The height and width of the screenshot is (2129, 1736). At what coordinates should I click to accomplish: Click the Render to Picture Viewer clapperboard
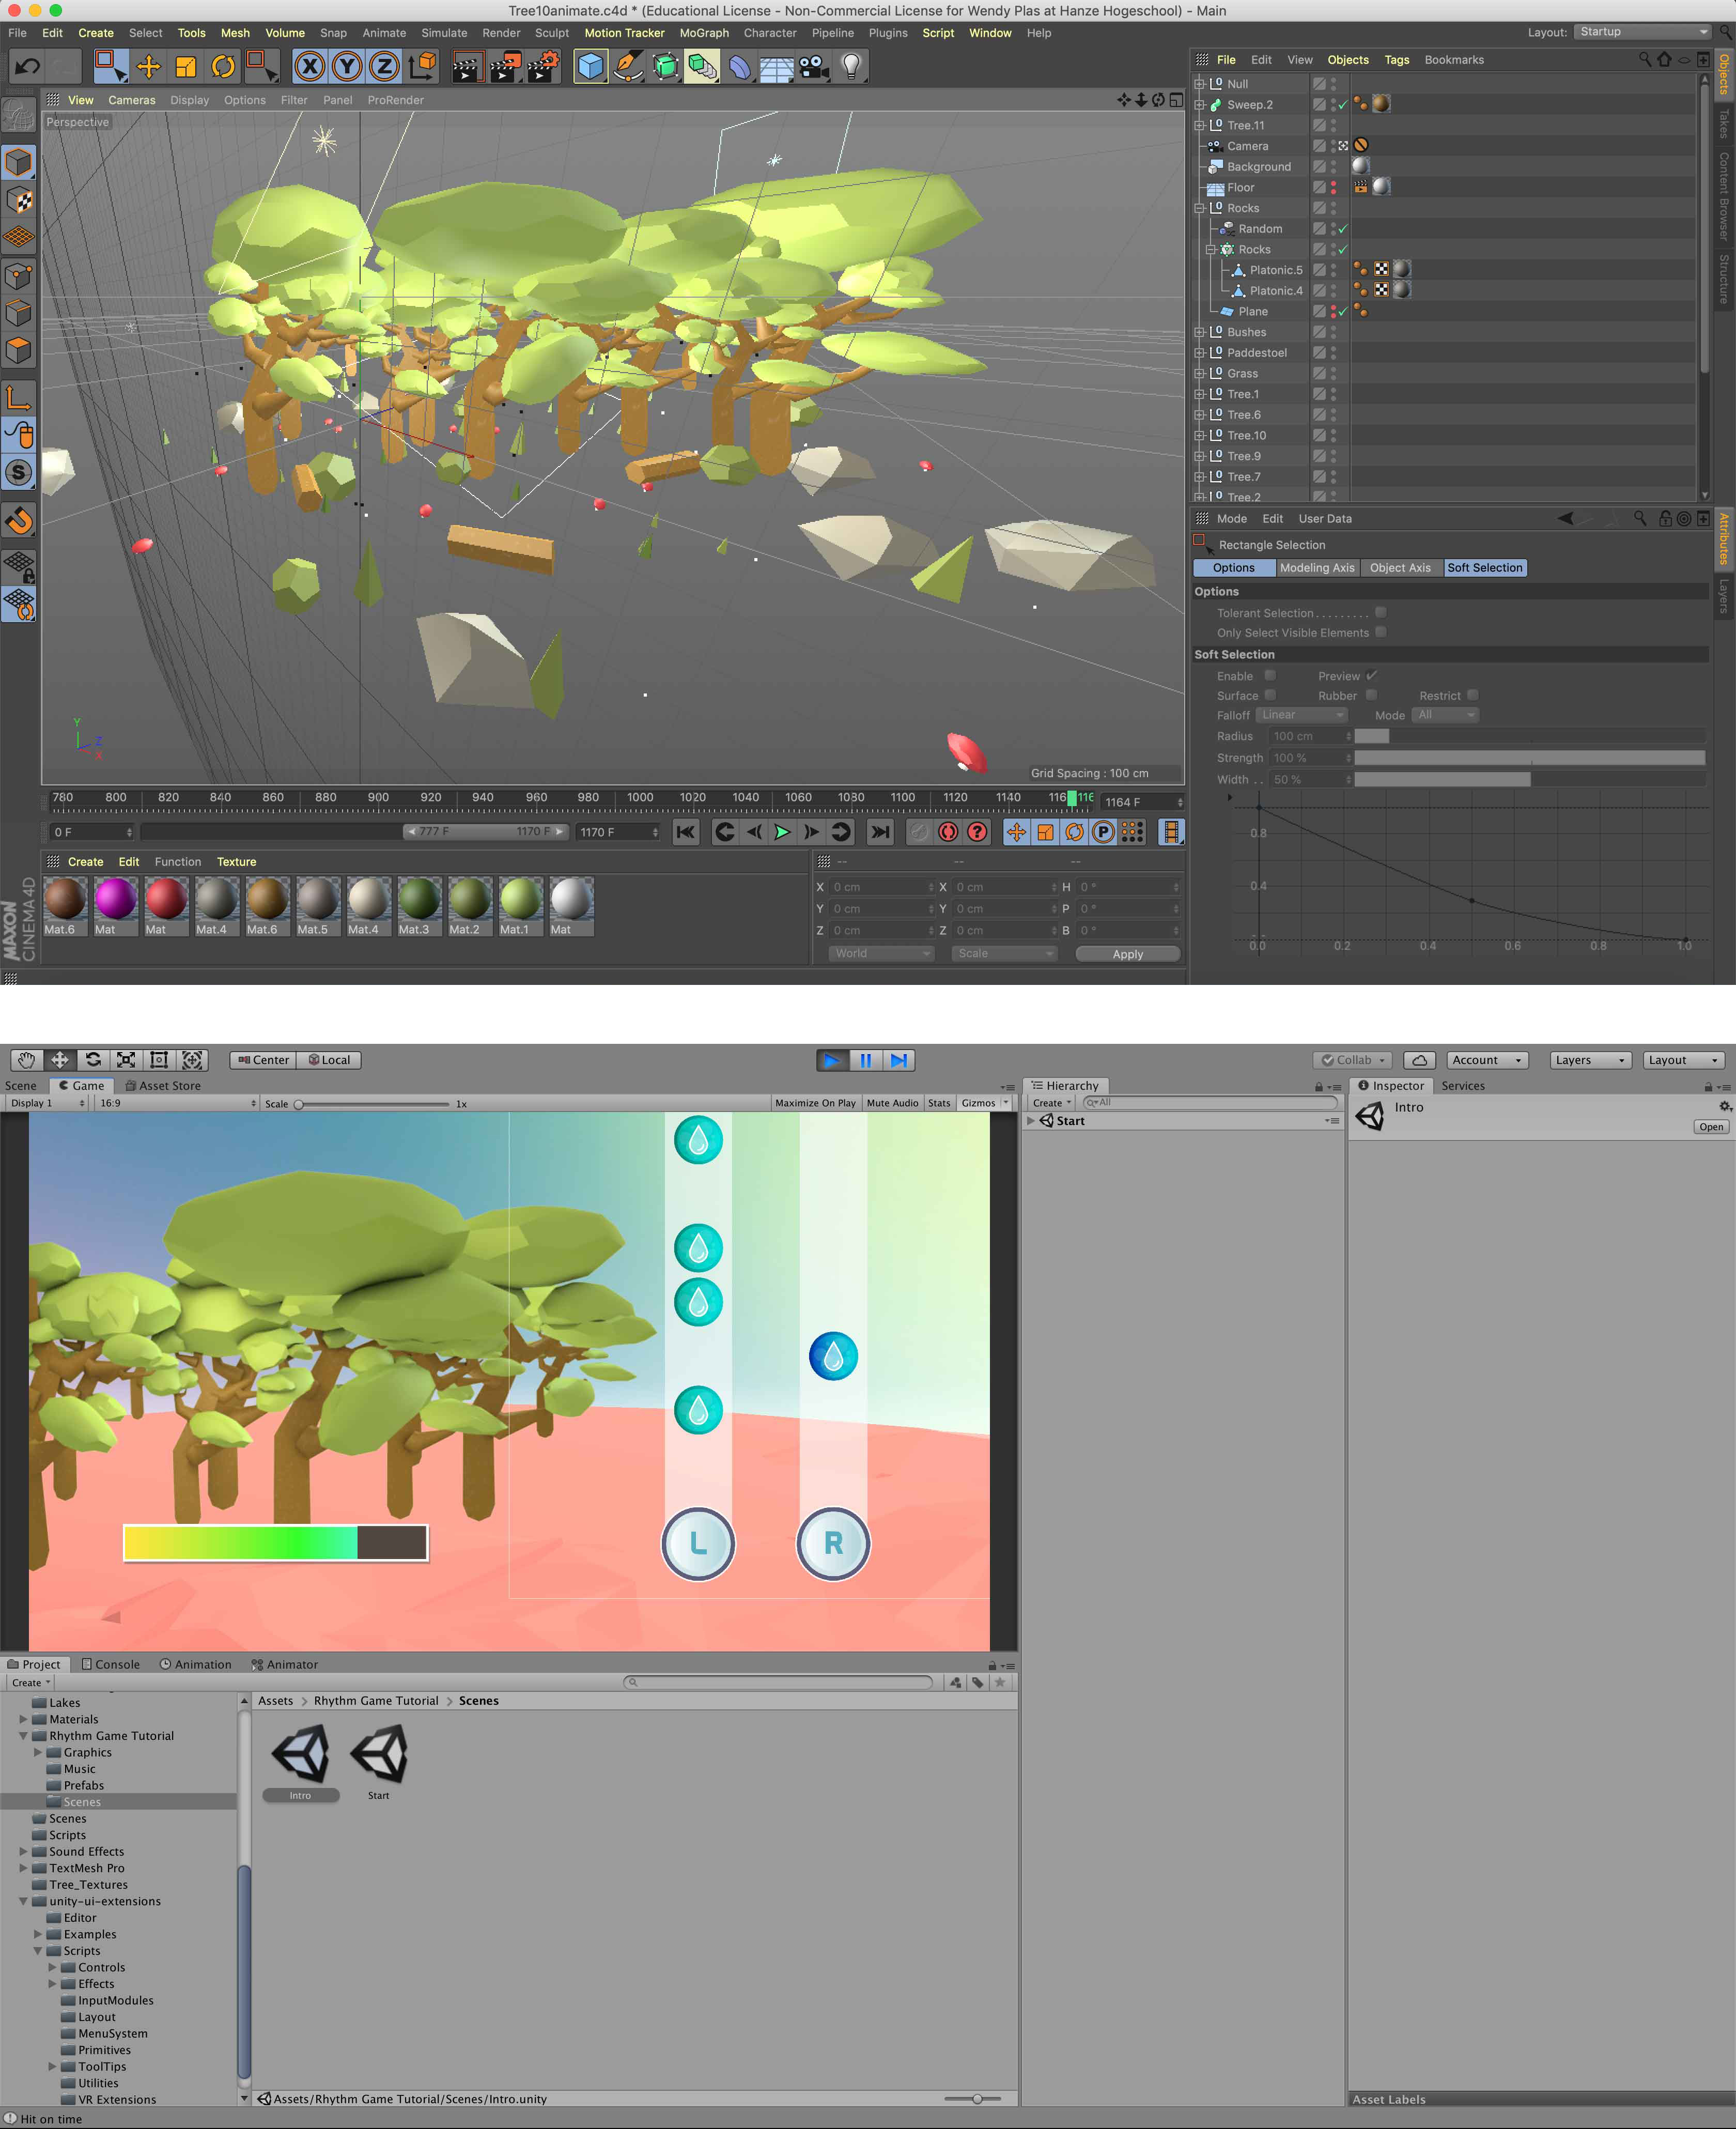[x=504, y=67]
